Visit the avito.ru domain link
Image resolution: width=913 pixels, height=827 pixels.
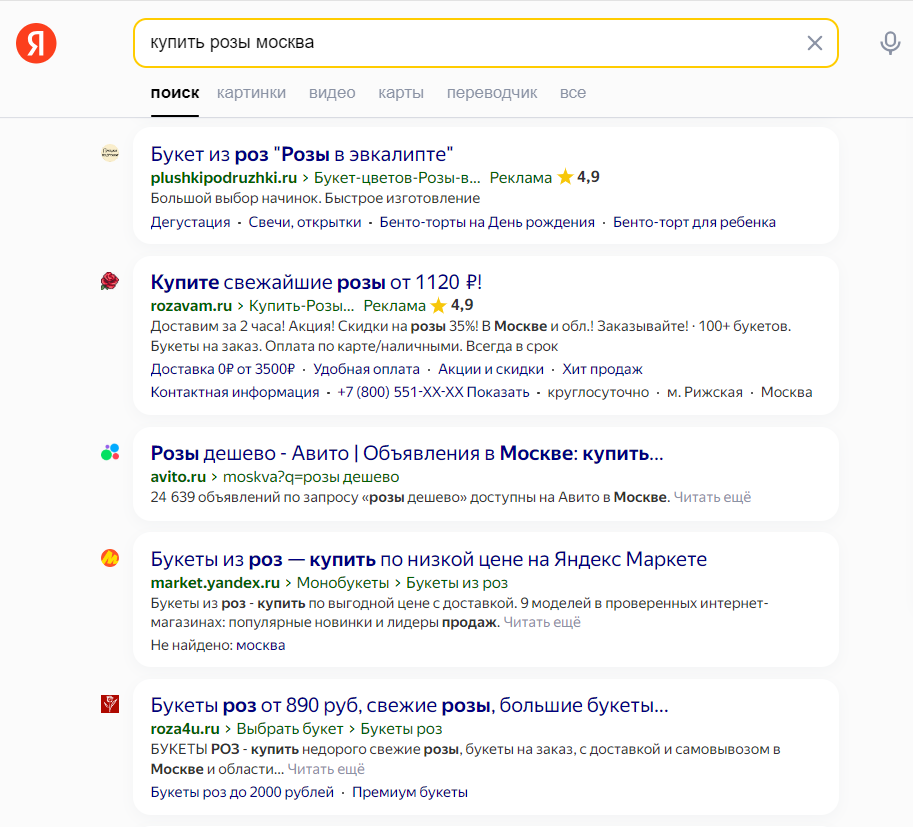pyautogui.click(x=178, y=477)
